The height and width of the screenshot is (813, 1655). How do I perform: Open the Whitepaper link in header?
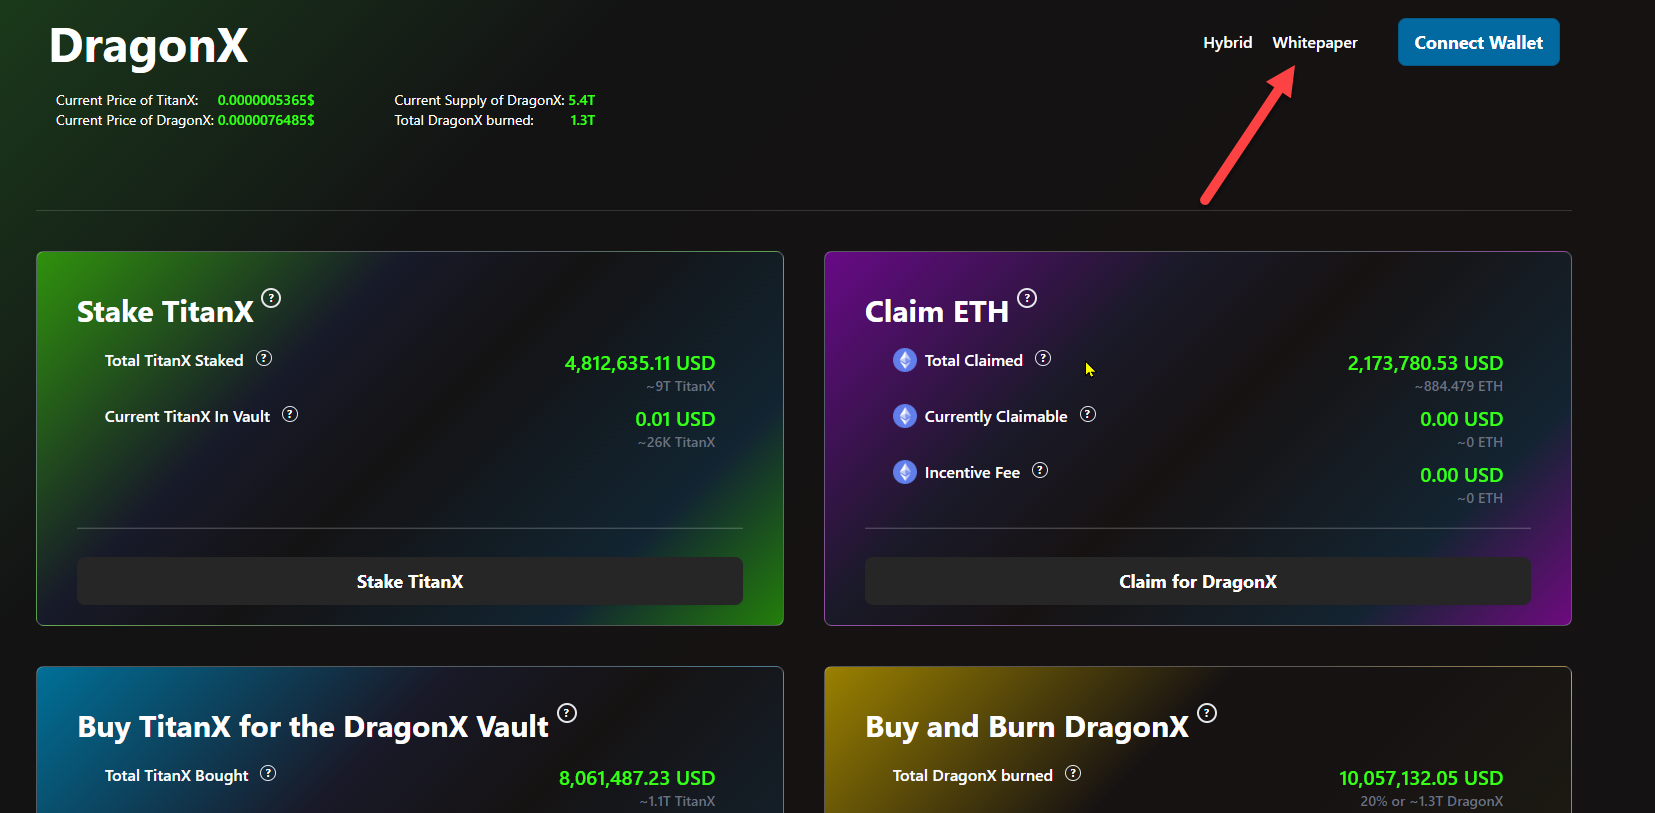[1315, 42]
